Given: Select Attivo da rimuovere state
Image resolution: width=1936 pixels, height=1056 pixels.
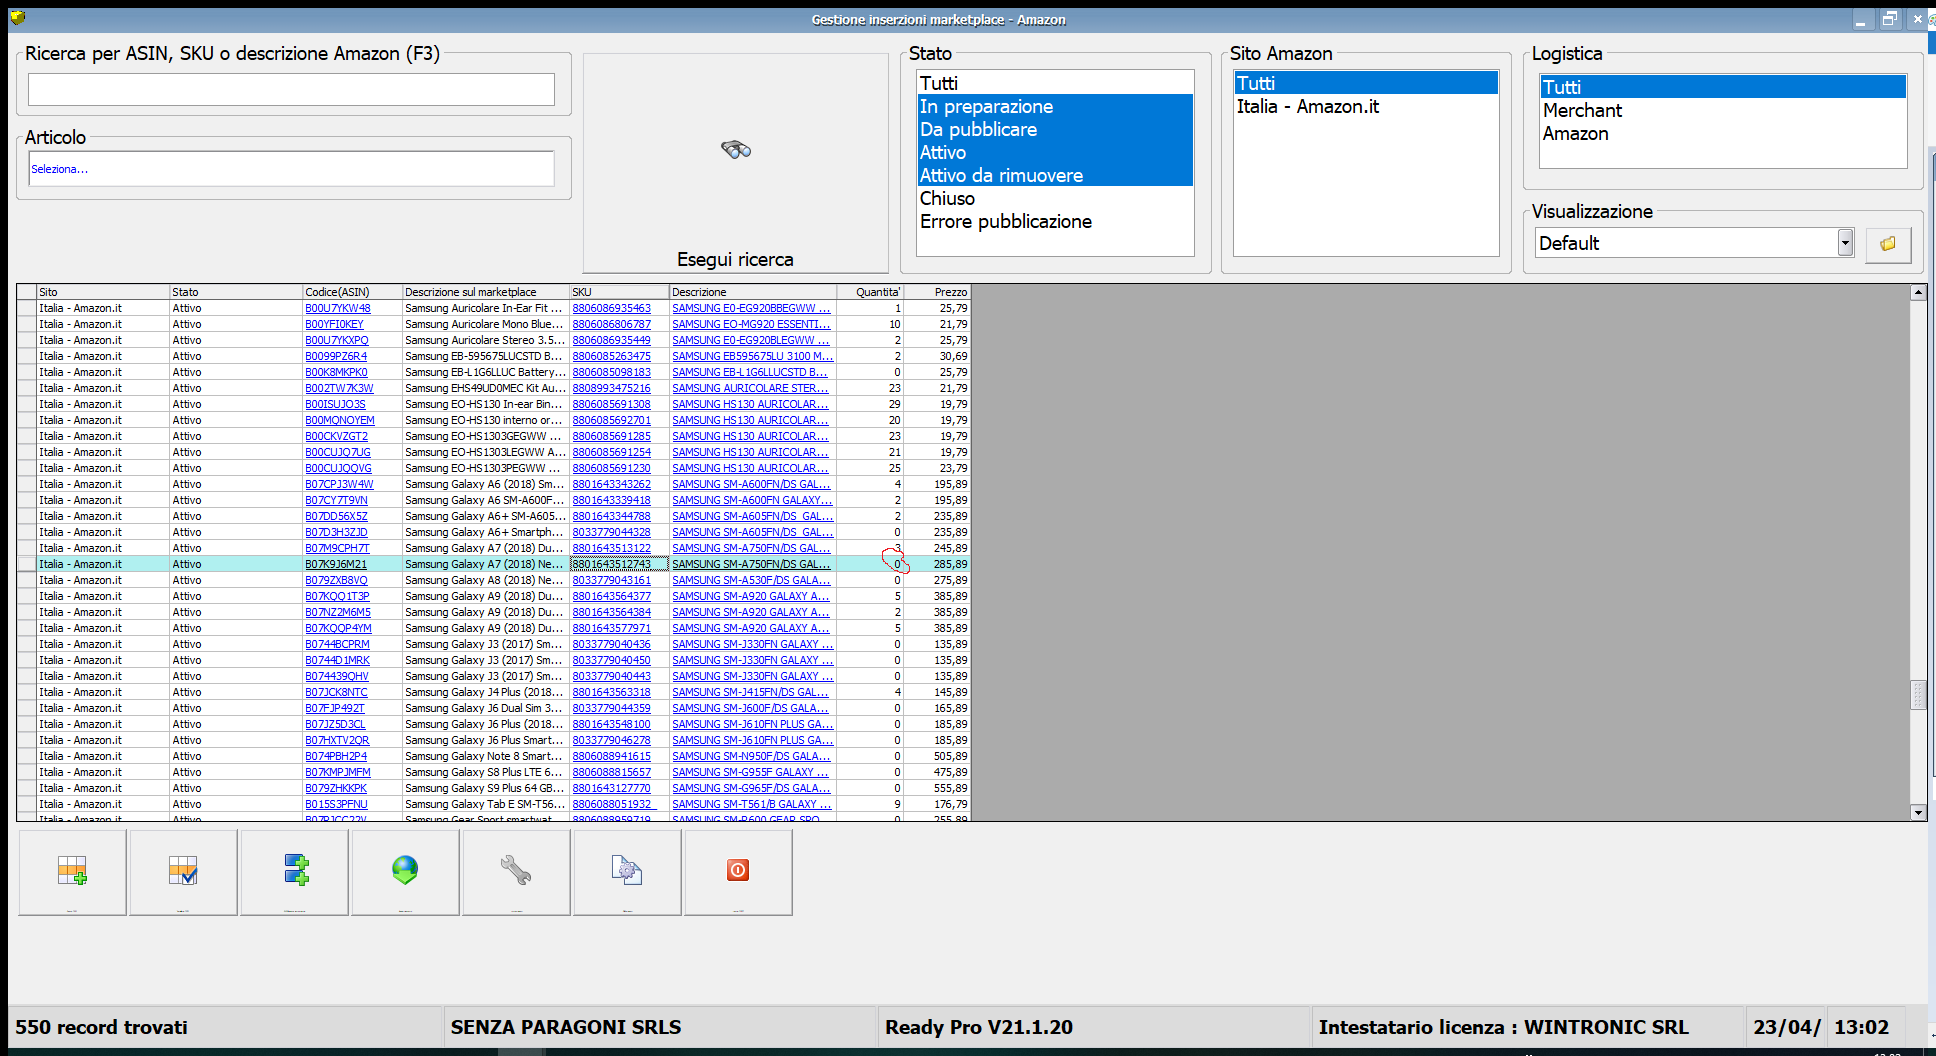Looking at the screenshot, I should tap(1055, 175).
